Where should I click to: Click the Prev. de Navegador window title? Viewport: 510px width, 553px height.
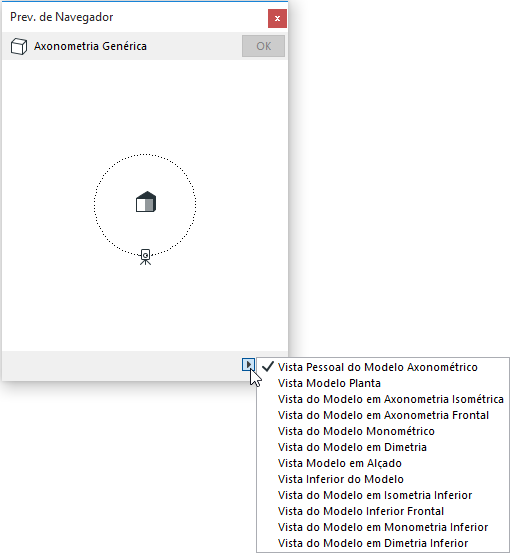point(62,17)
